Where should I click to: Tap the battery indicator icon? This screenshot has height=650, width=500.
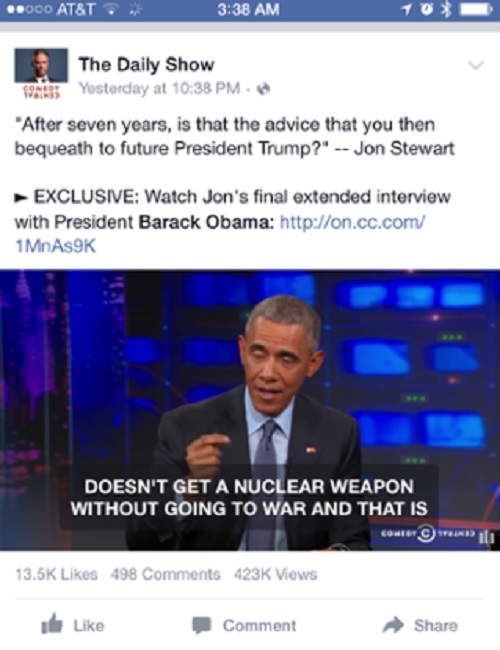point(476,9)
